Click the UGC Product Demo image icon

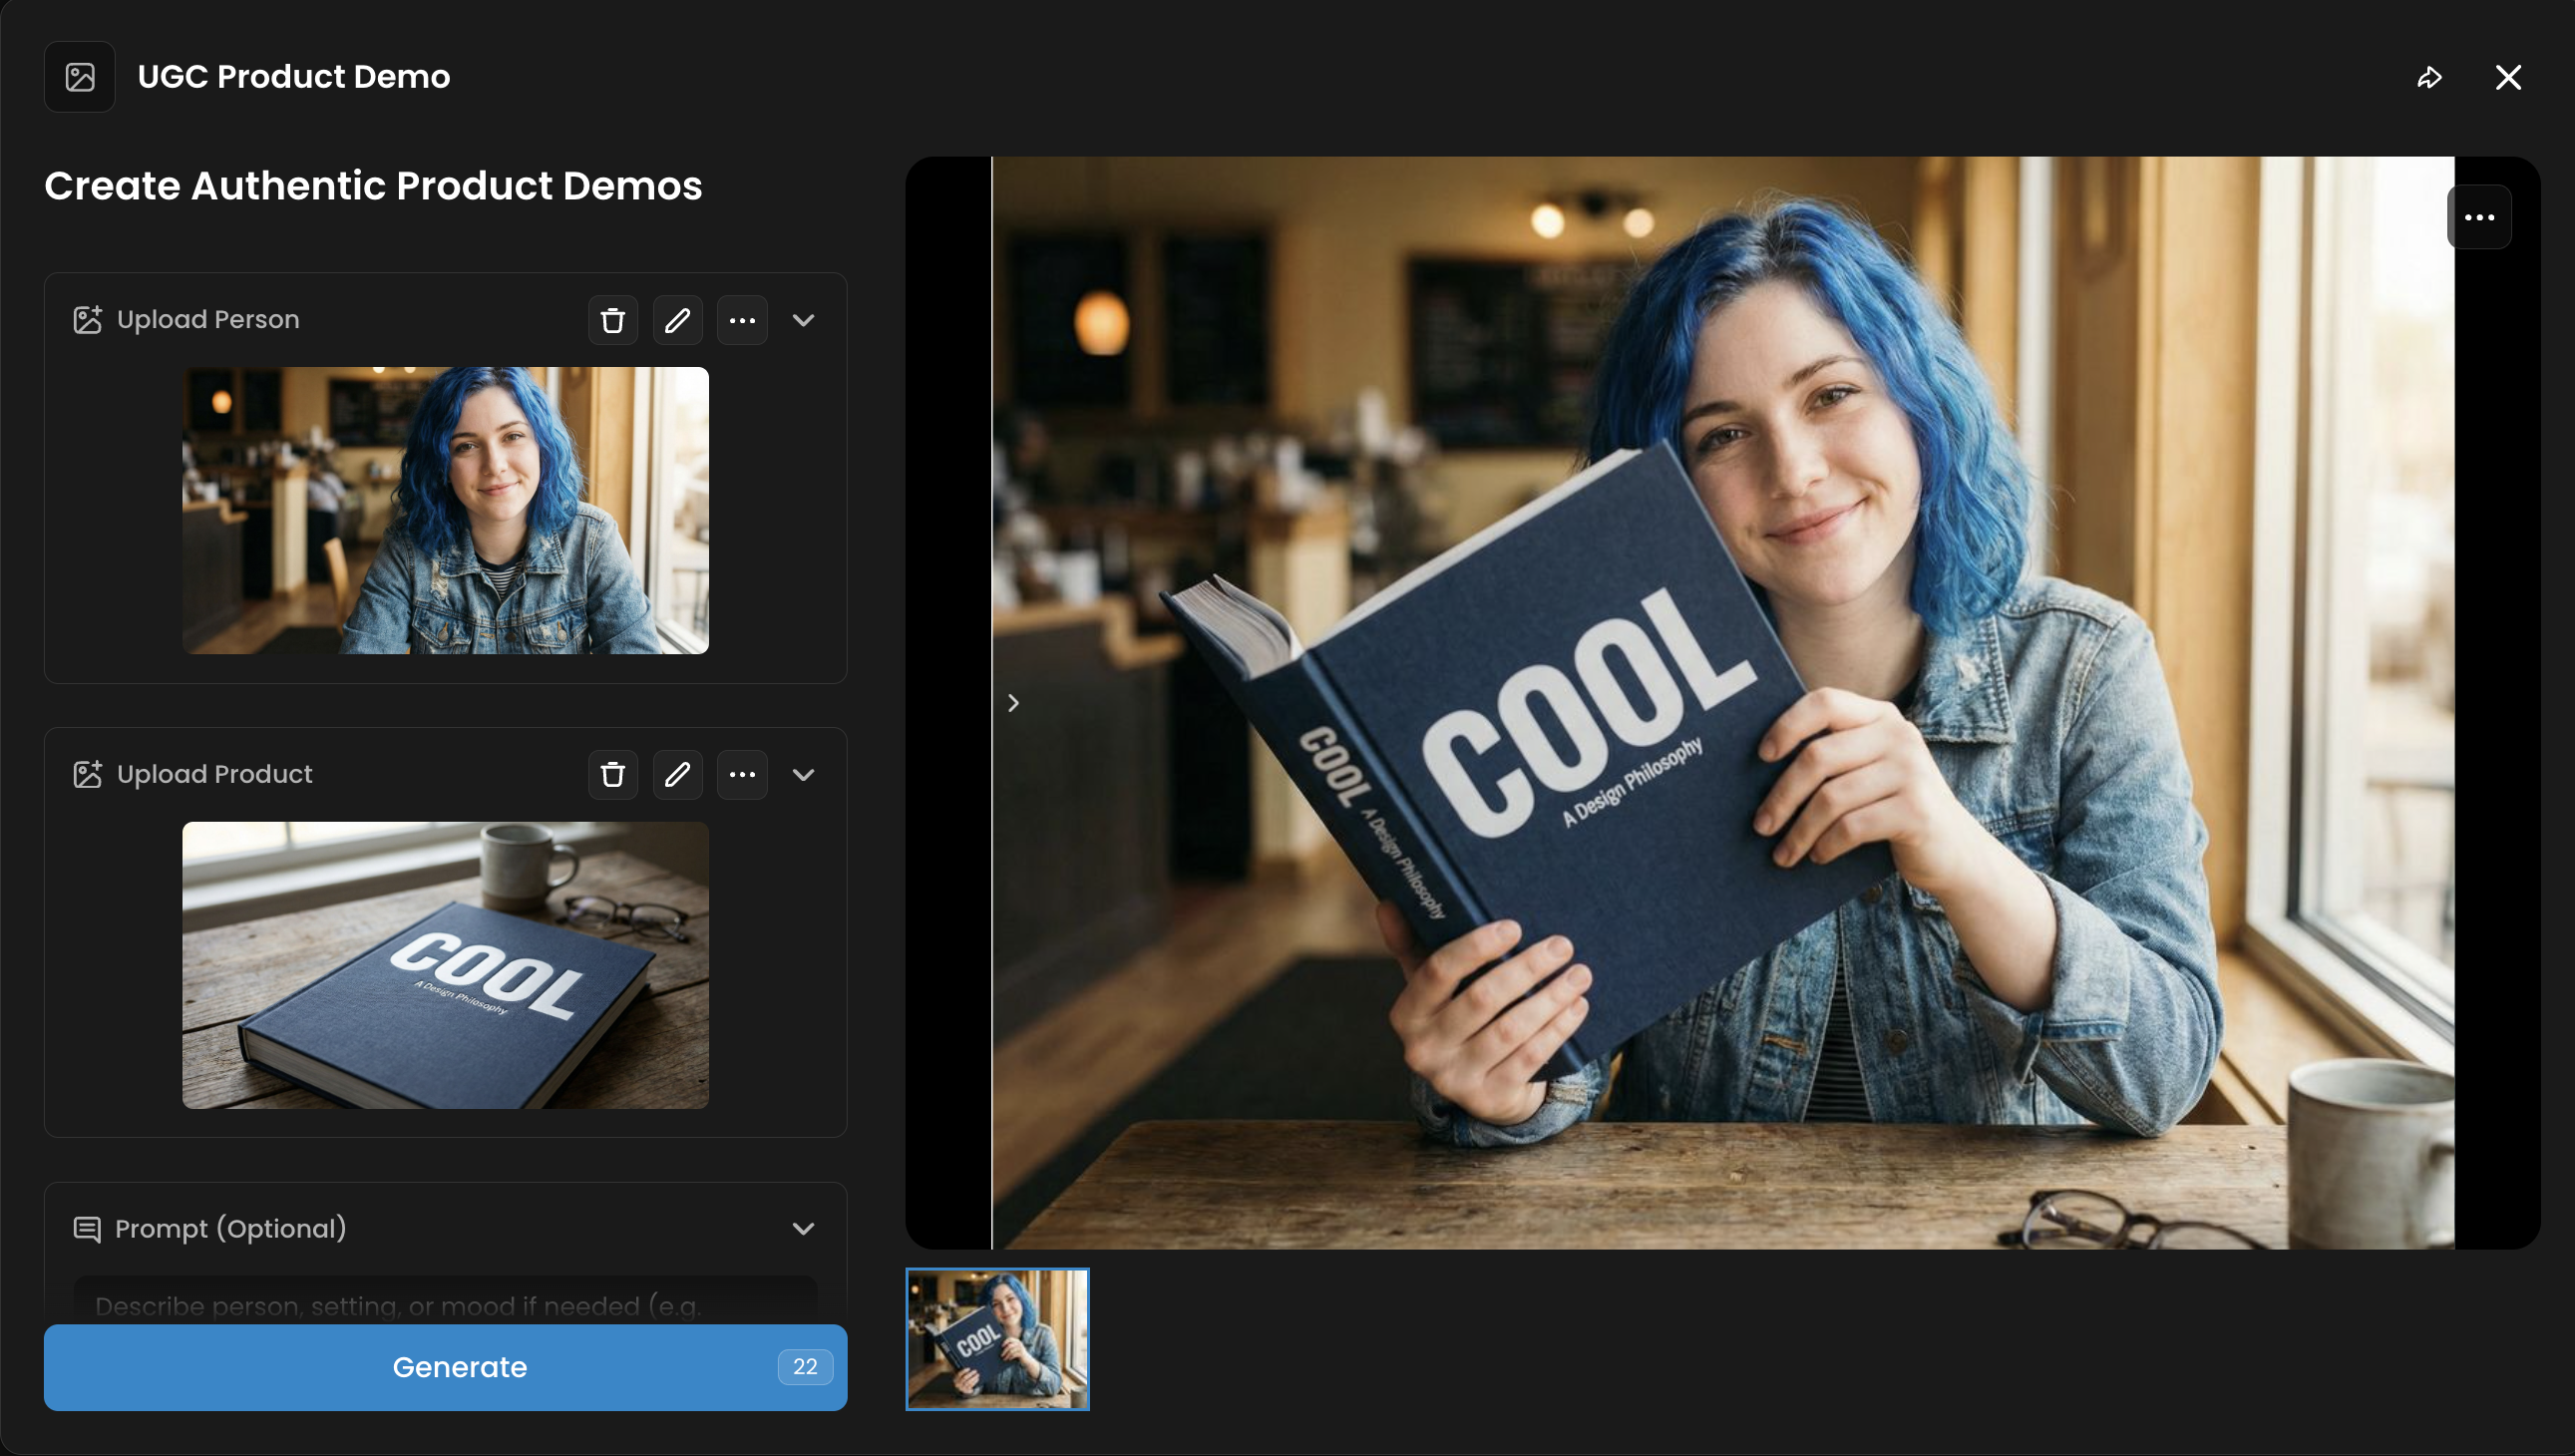80,77
